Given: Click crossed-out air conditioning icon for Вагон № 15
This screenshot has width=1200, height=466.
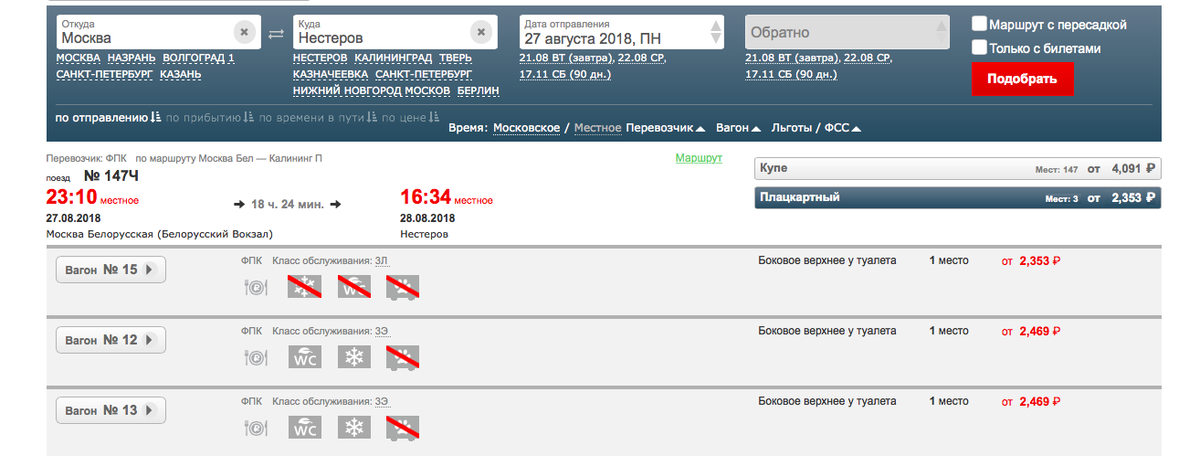Looking at the screenshot, I should [x=305, y=288].
